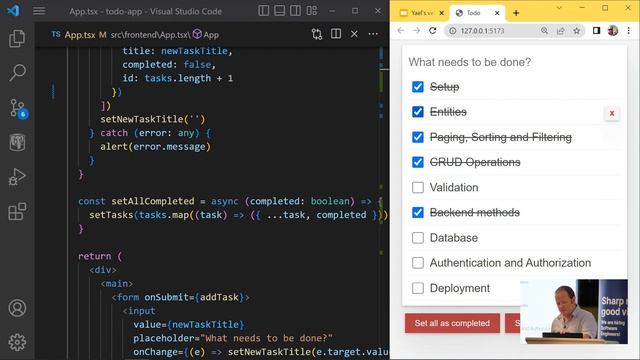Image resolution: width=640 pixels, height=360 pixels.
Task: Open the browser side panel icon
Action: [x=596, y=31]
